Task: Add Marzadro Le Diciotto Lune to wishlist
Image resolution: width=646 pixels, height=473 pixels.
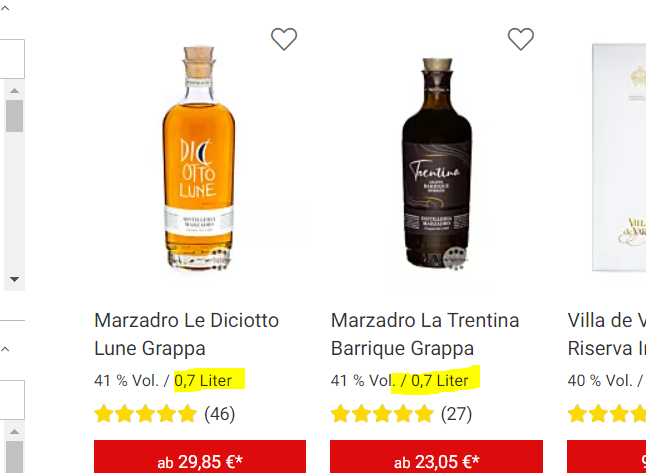Action: click(x=284, y=40)
